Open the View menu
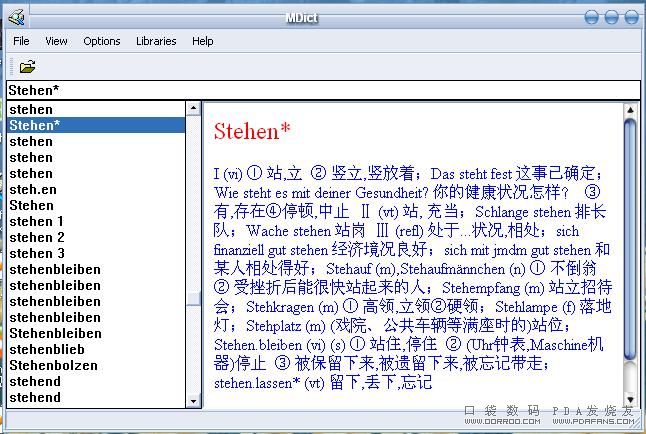646x434 pixels. coord(56,41)
